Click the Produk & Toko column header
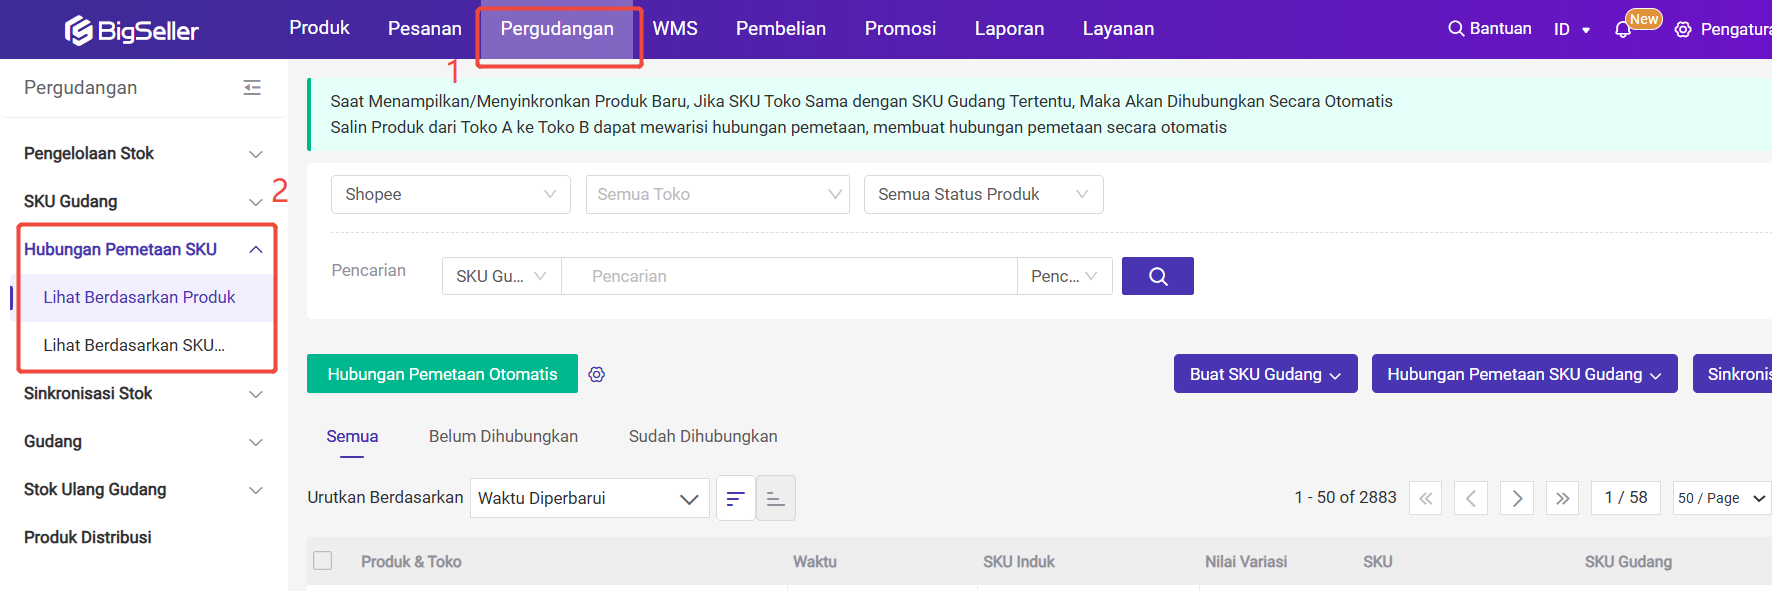 click(411, 562)
